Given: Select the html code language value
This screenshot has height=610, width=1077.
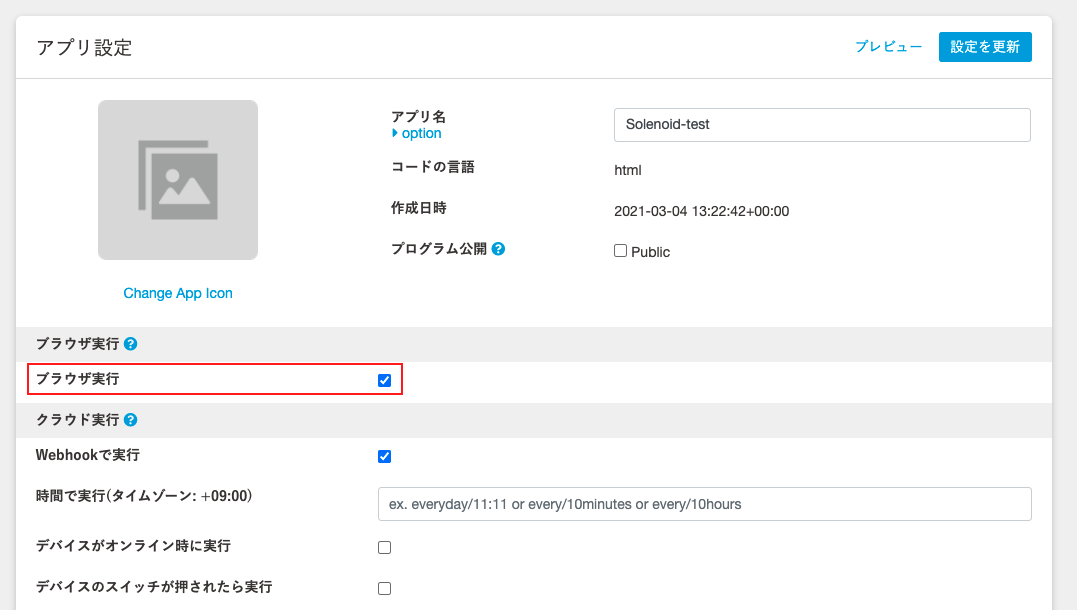Looking at the screenshot, I should click(x=628, y=170).
